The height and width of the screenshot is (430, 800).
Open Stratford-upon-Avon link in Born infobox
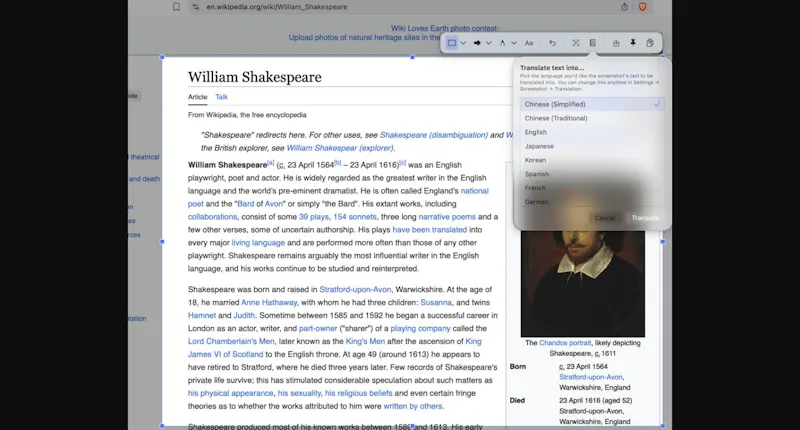[x=591, y=377]
